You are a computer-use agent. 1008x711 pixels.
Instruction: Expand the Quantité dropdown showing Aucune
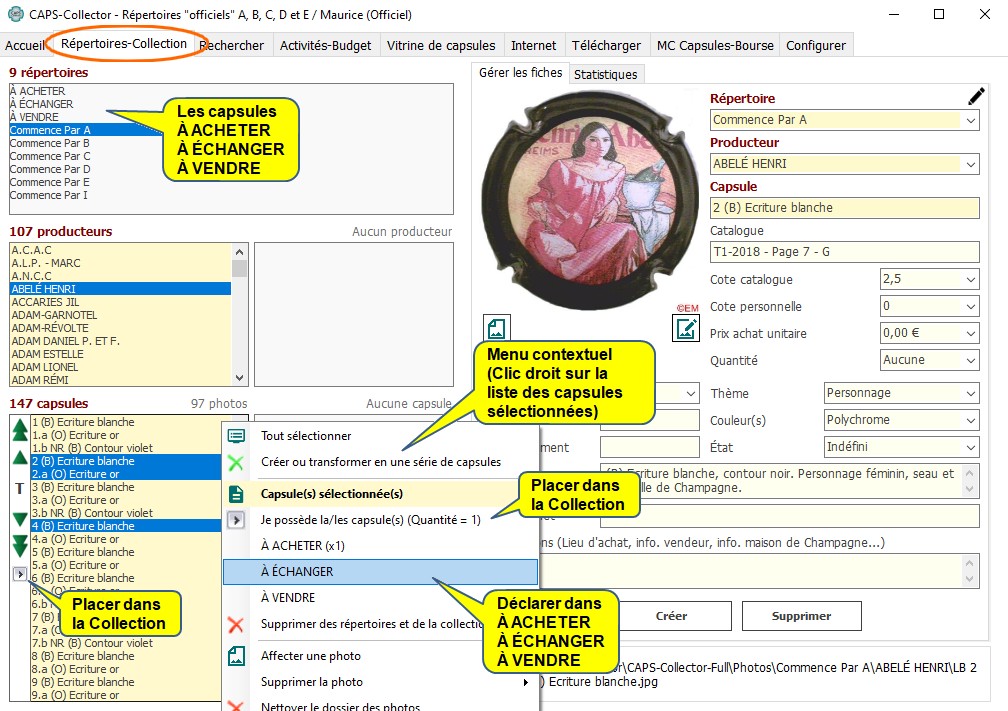pyautogui.click(x=971, y=360)
